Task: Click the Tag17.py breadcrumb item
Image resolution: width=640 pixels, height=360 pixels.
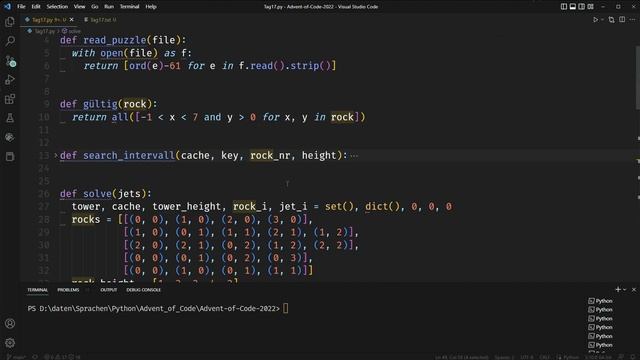Action: 42,31
